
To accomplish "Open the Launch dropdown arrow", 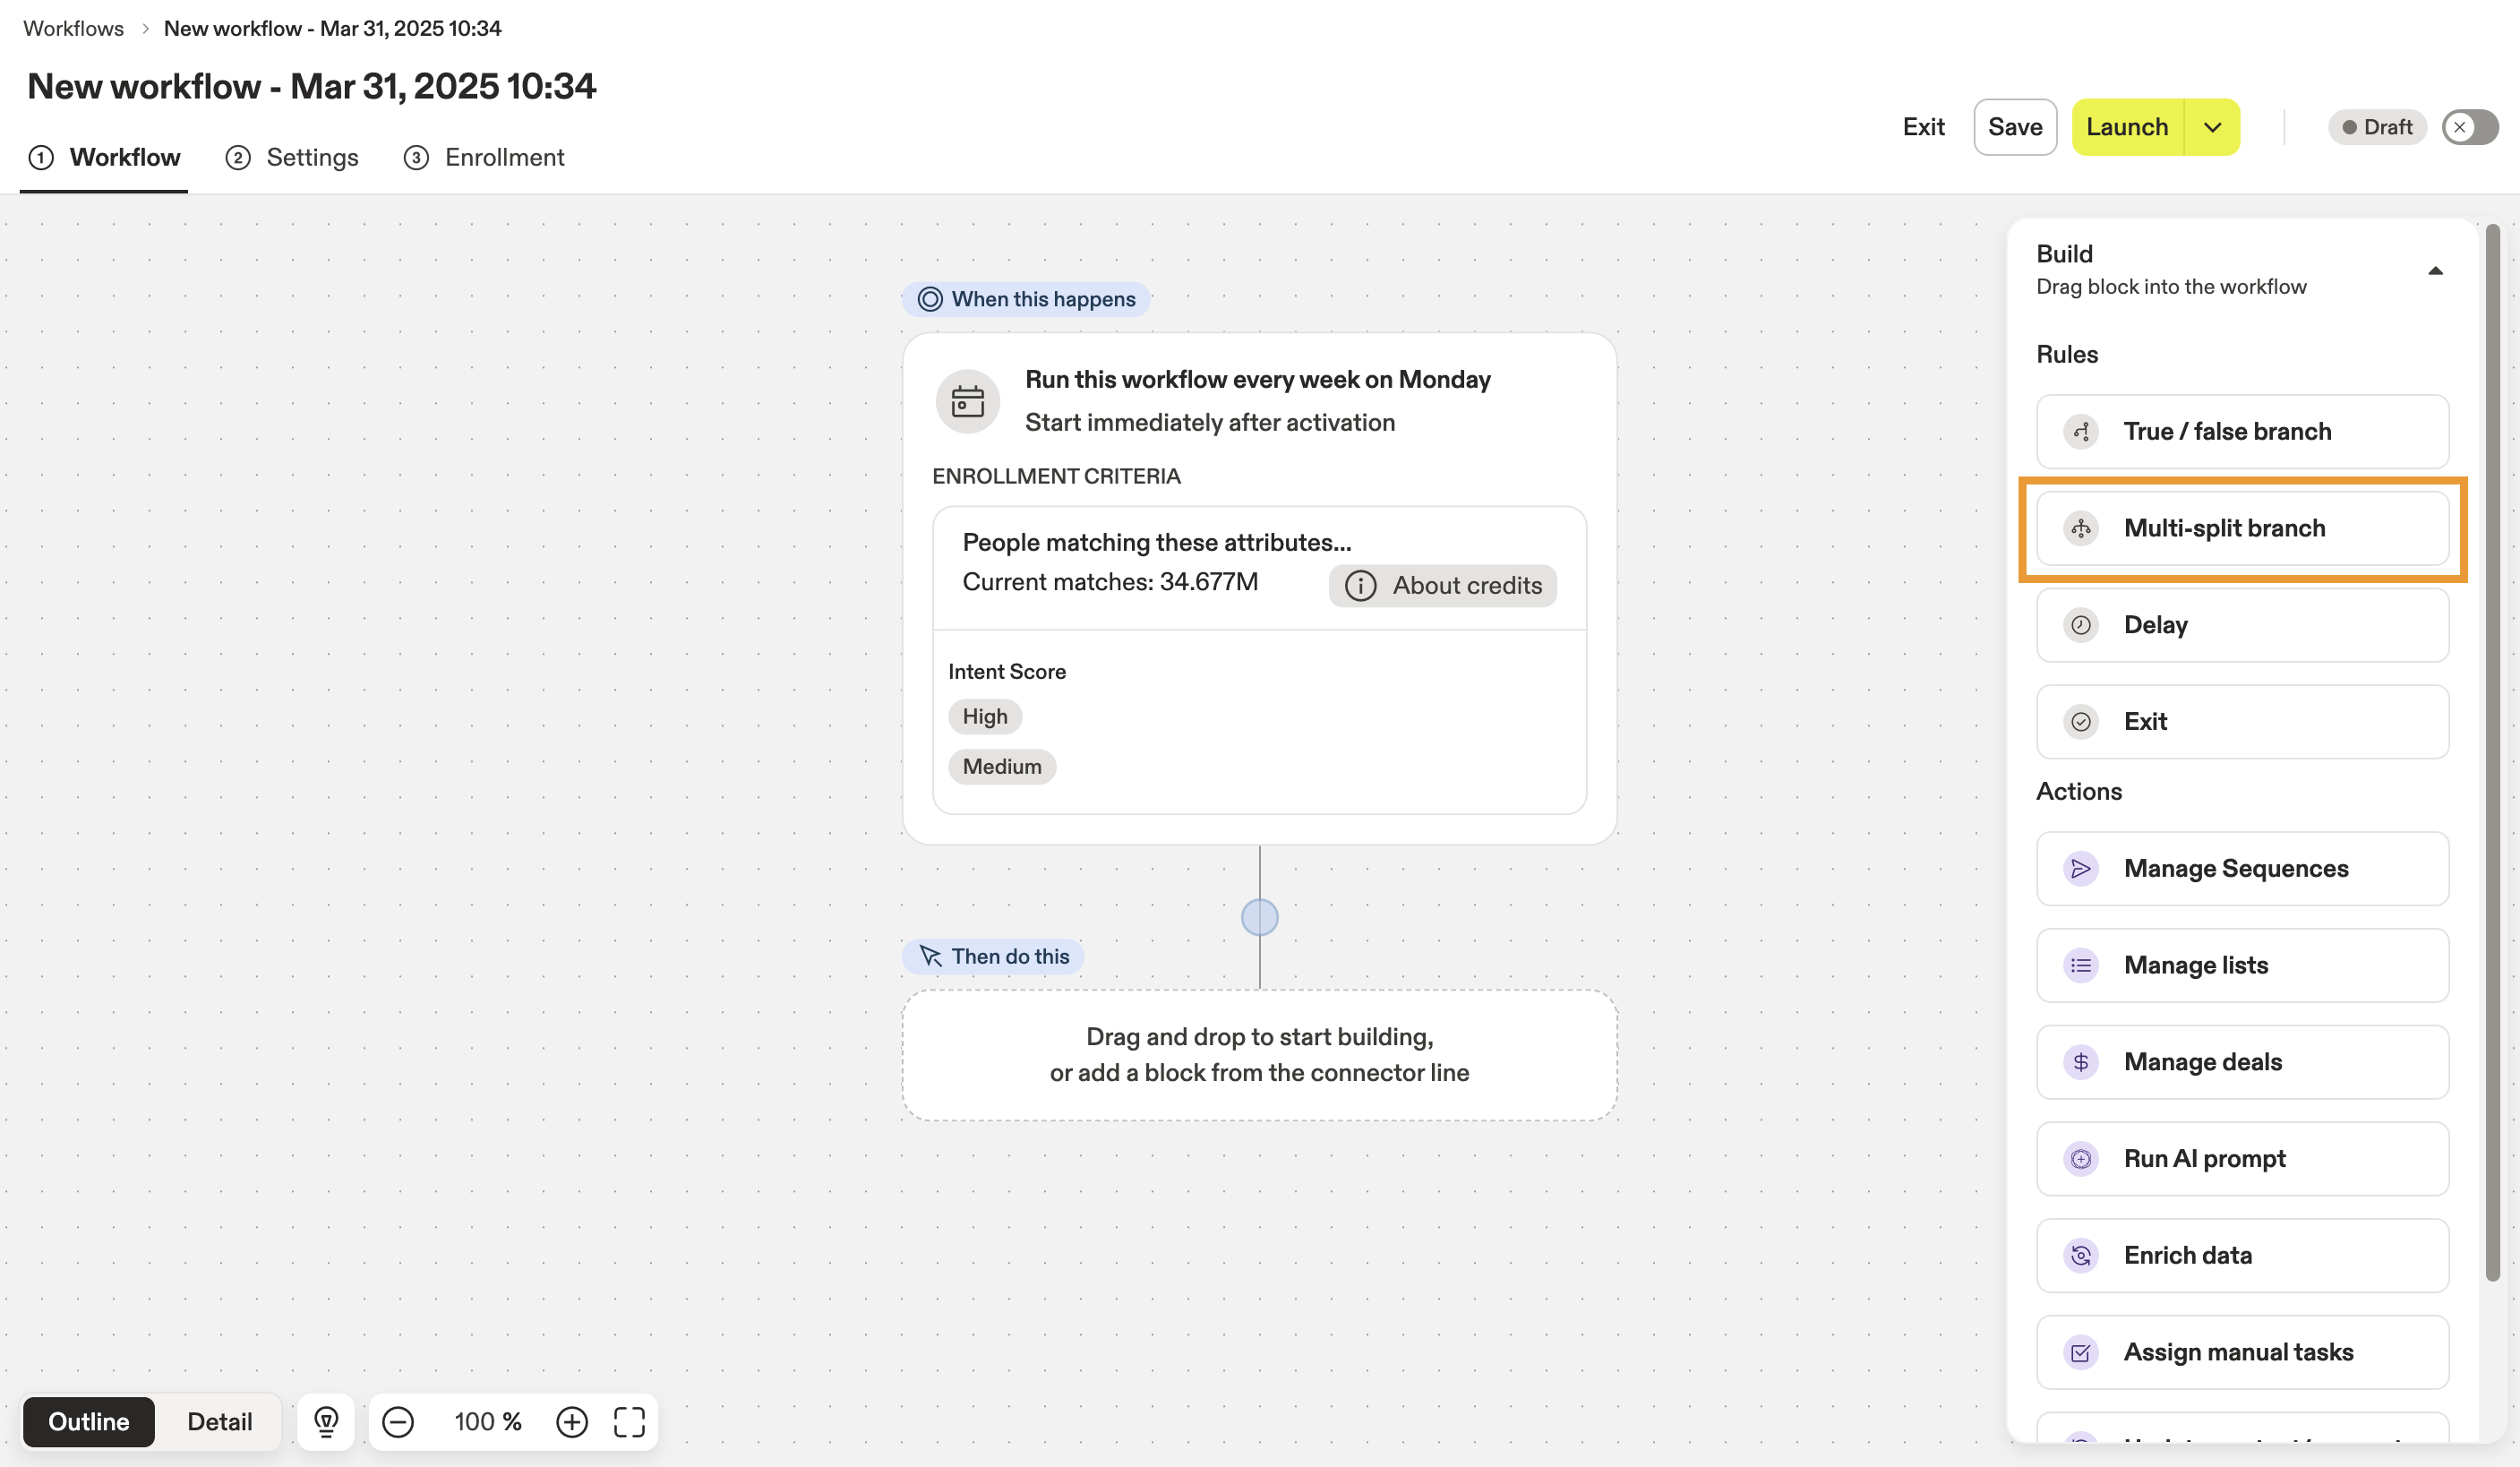I will [x=2212, y=127].
